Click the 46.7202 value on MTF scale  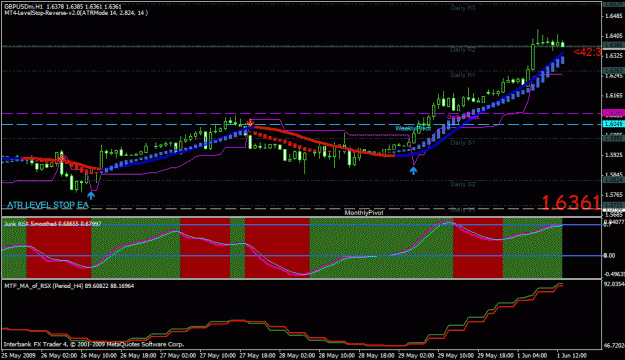[614, 345]
